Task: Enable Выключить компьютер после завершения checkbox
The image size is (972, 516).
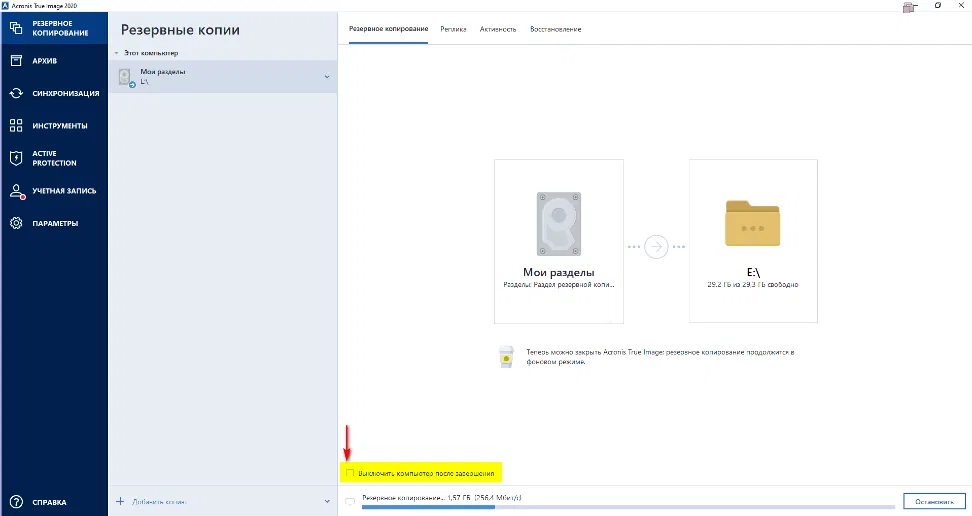Action: (350, 473)
